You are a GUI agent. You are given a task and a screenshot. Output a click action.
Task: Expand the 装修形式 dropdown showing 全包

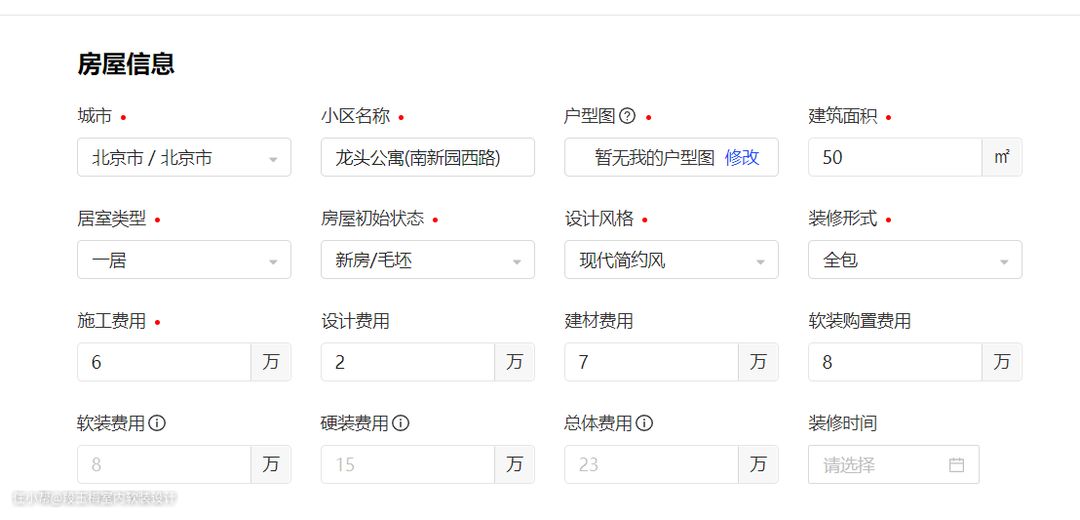[x=915, y=260]
